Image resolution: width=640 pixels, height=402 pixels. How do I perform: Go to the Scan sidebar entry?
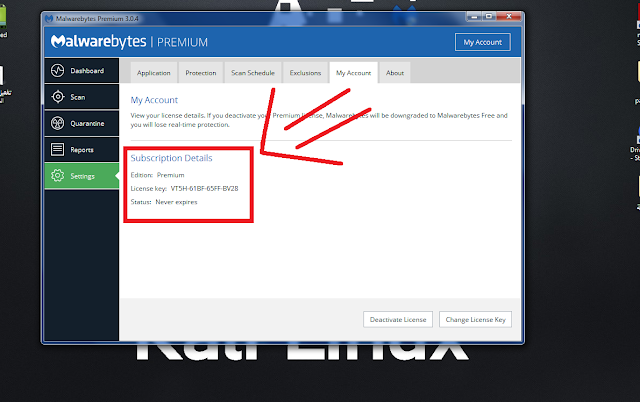pos(82,97)
